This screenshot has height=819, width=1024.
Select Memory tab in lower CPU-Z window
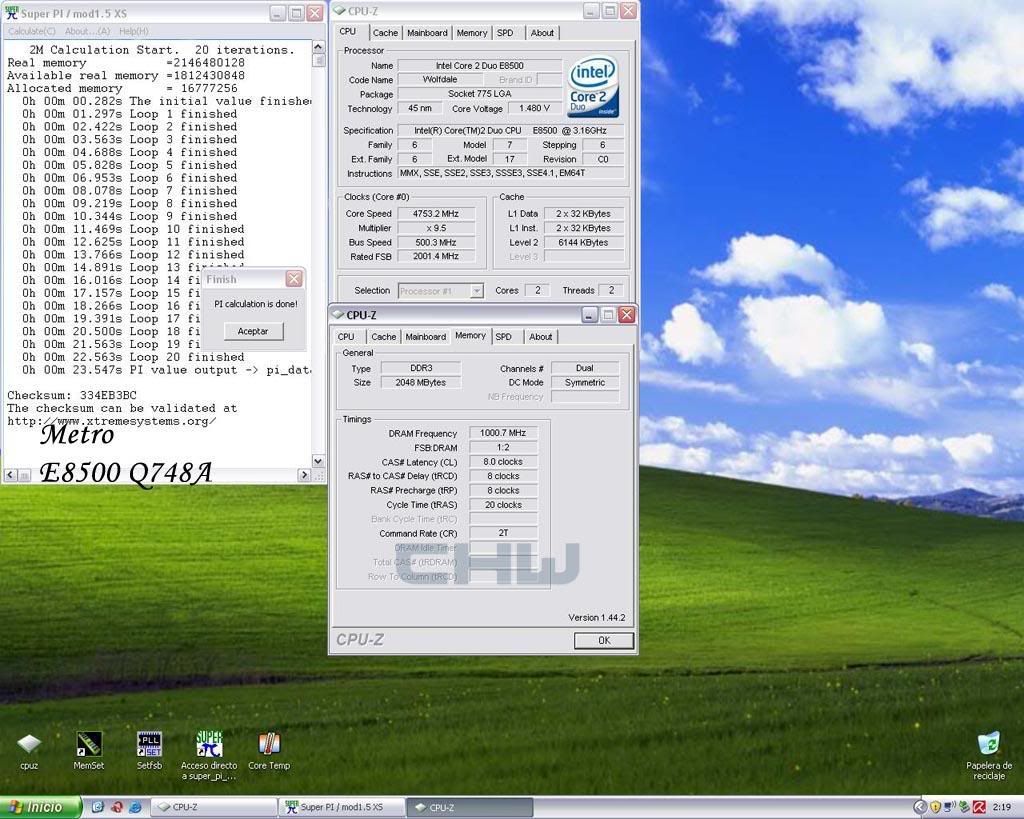[470, 336]
